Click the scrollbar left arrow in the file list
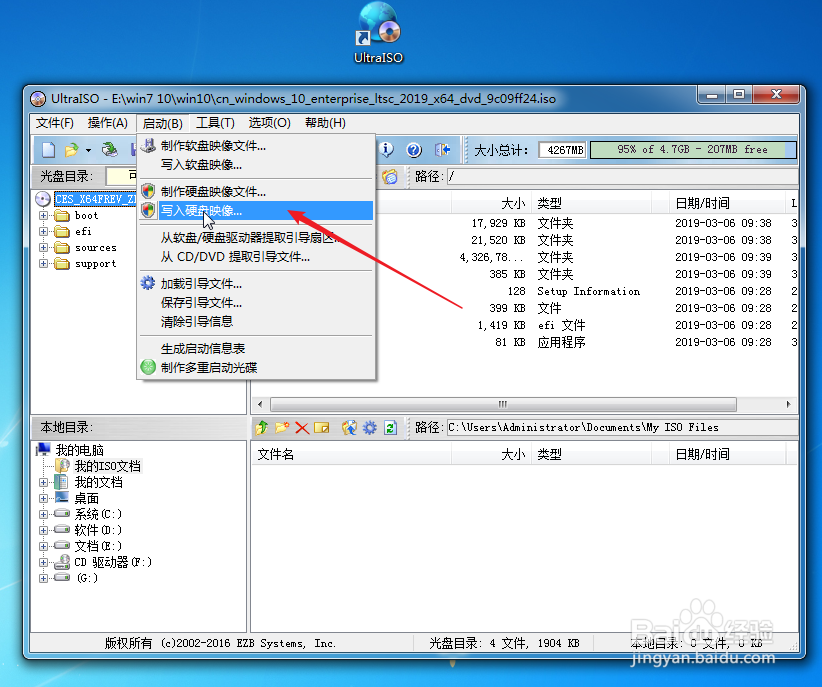822x687 pixels. tap(260, 404)
